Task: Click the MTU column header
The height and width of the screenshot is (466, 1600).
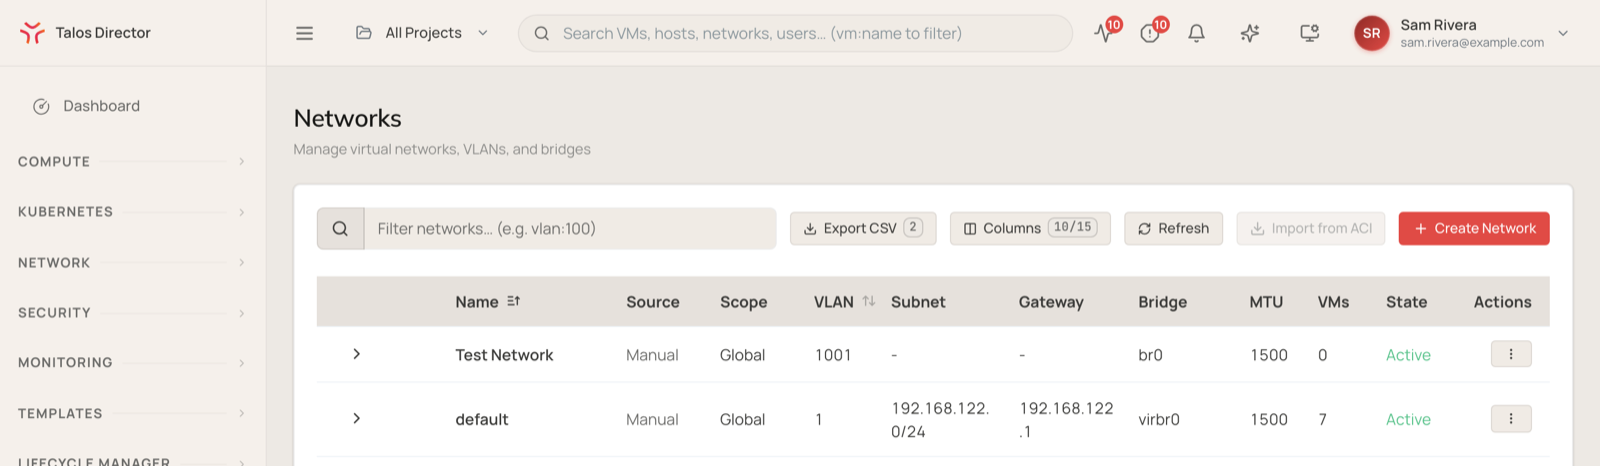Action: tap(1266, 302)
